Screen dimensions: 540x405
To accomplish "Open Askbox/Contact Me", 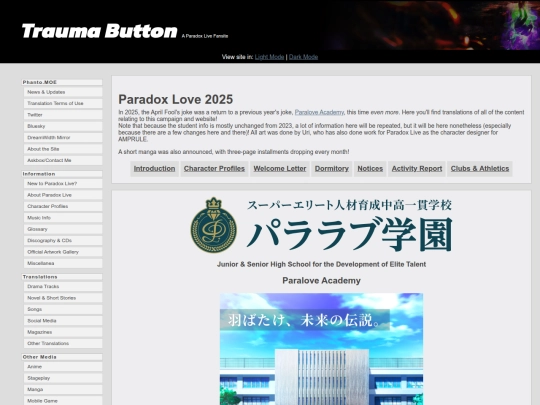I will (x=63, y=160).
